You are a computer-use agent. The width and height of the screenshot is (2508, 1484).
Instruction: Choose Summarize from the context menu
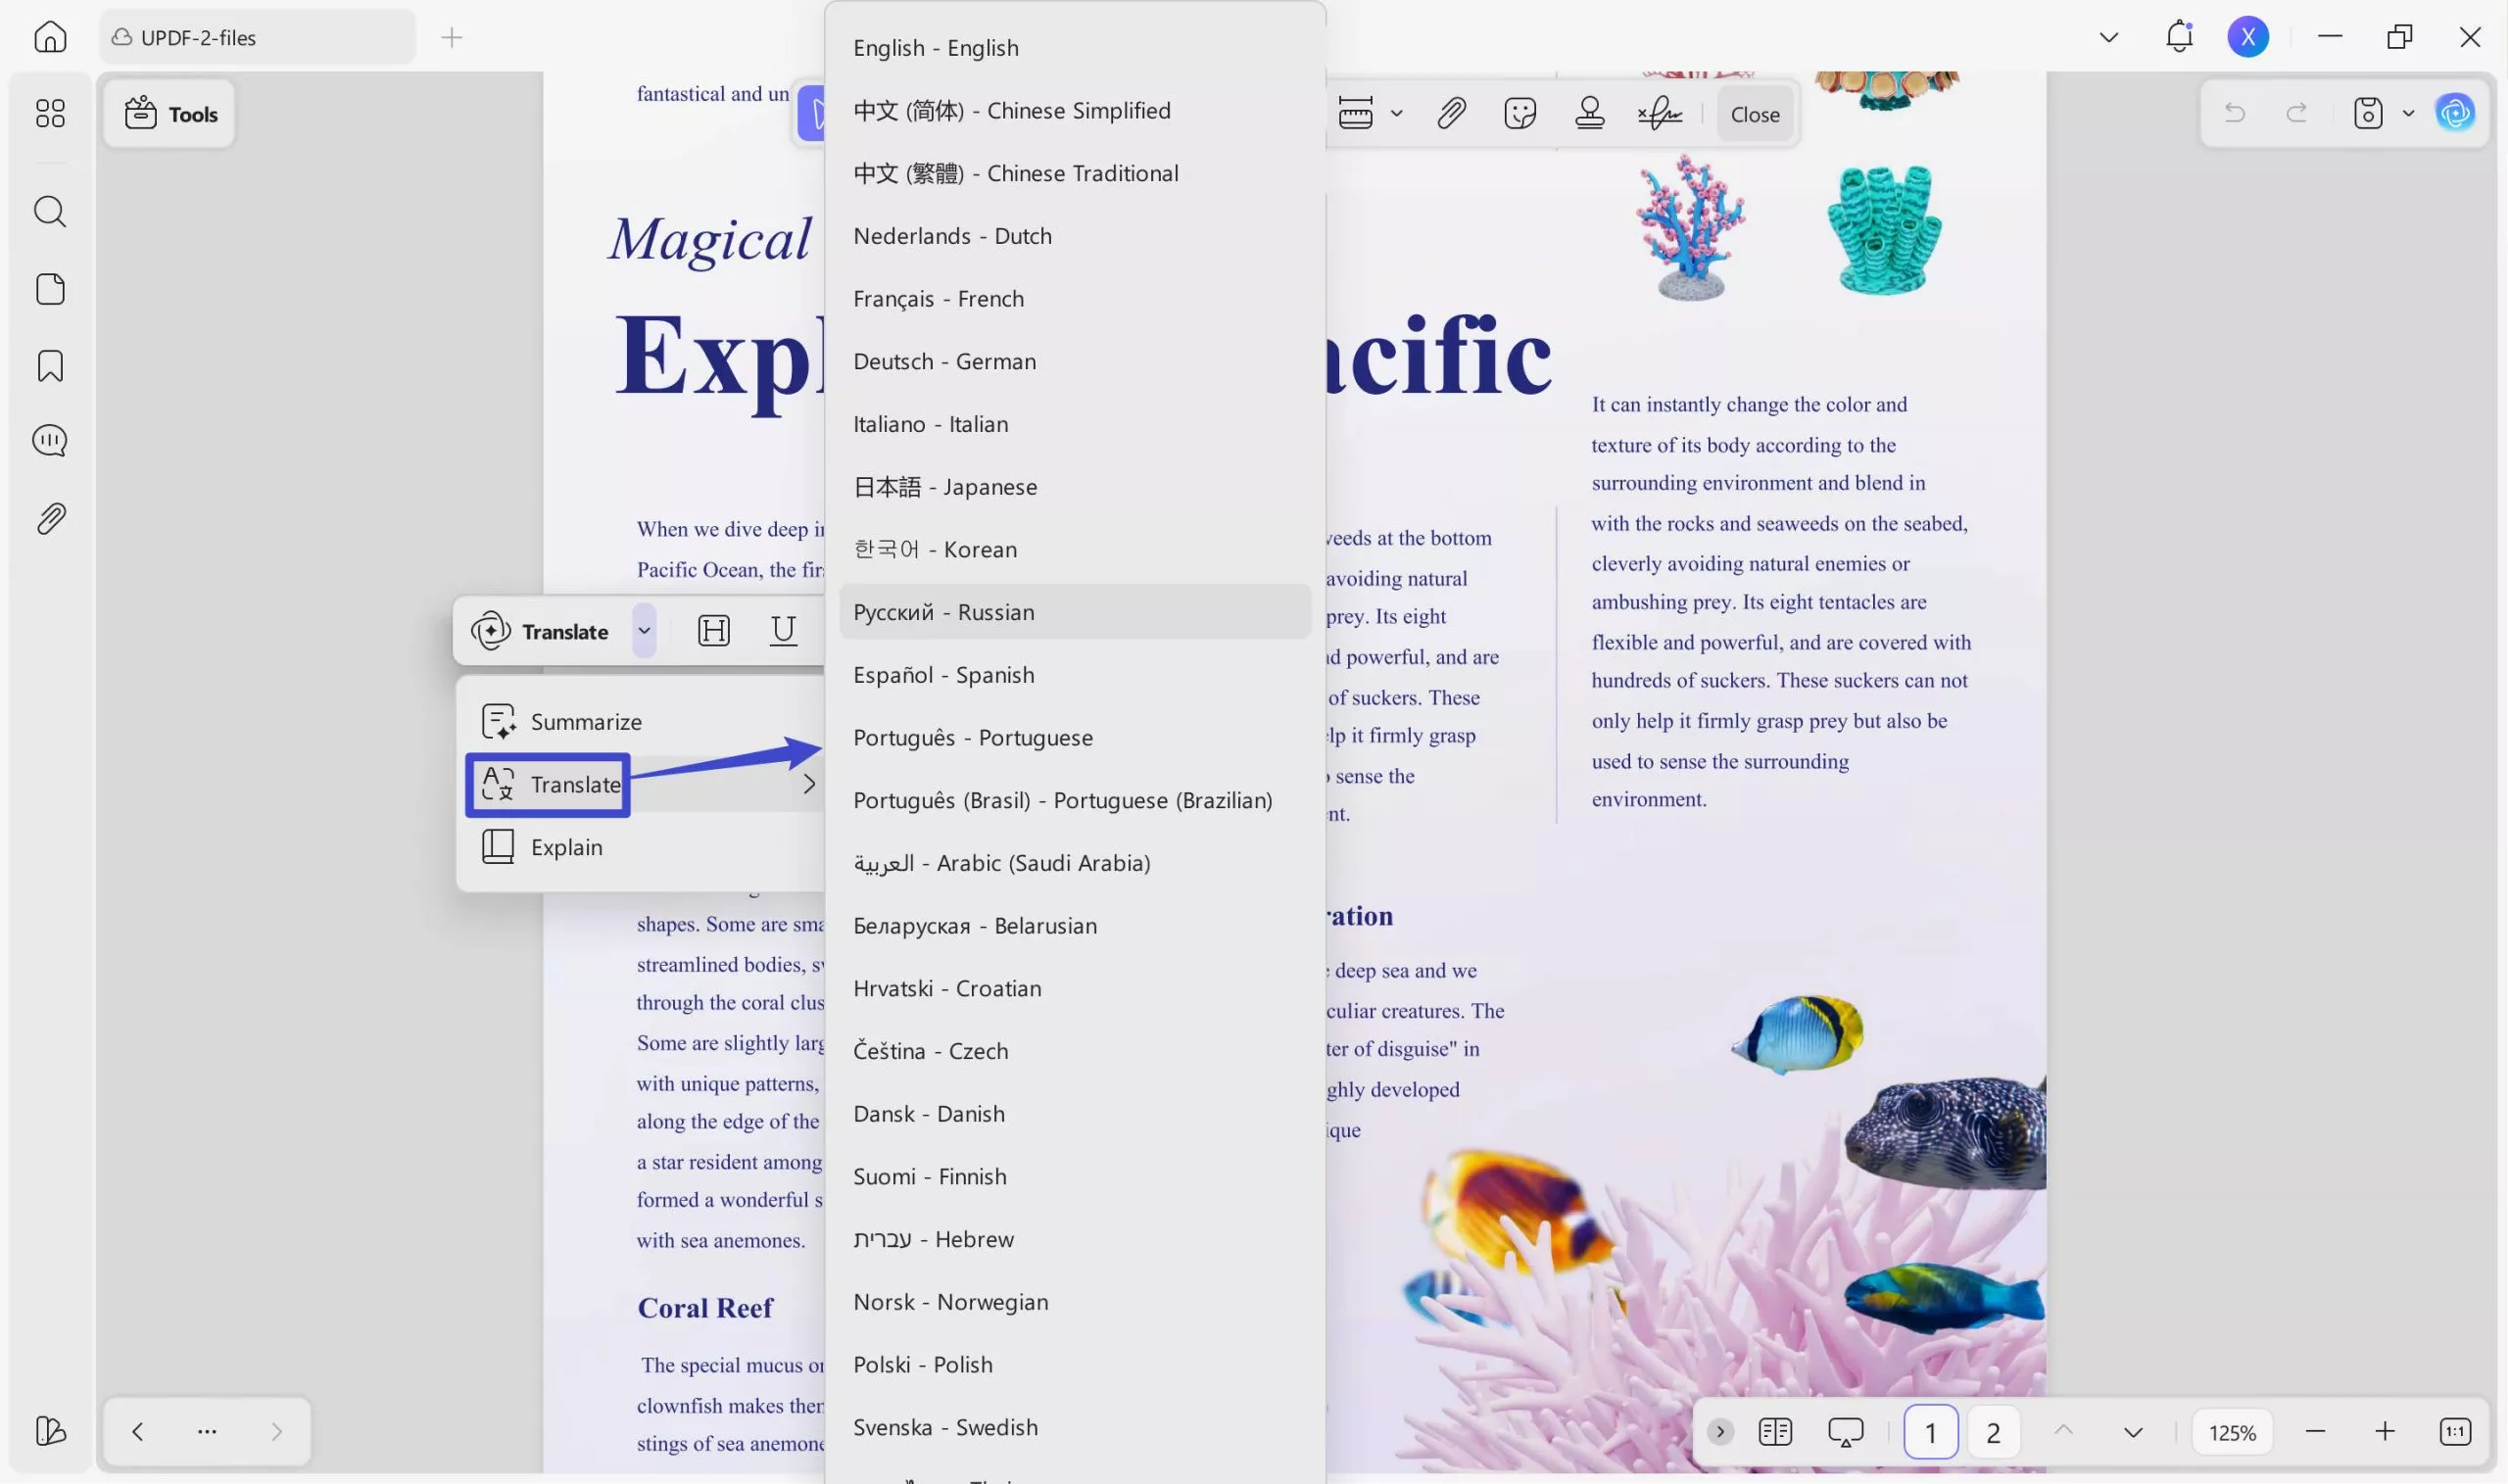(x=586, y=720)
